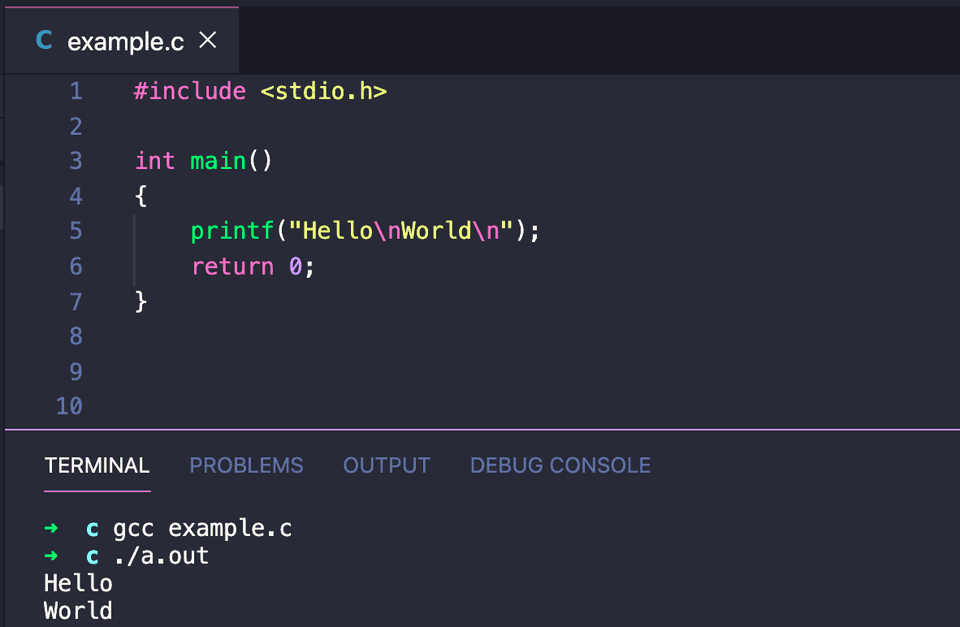Click line number 5 beside printf
Screen dimensions: 960x627
[x=75, y=230]
